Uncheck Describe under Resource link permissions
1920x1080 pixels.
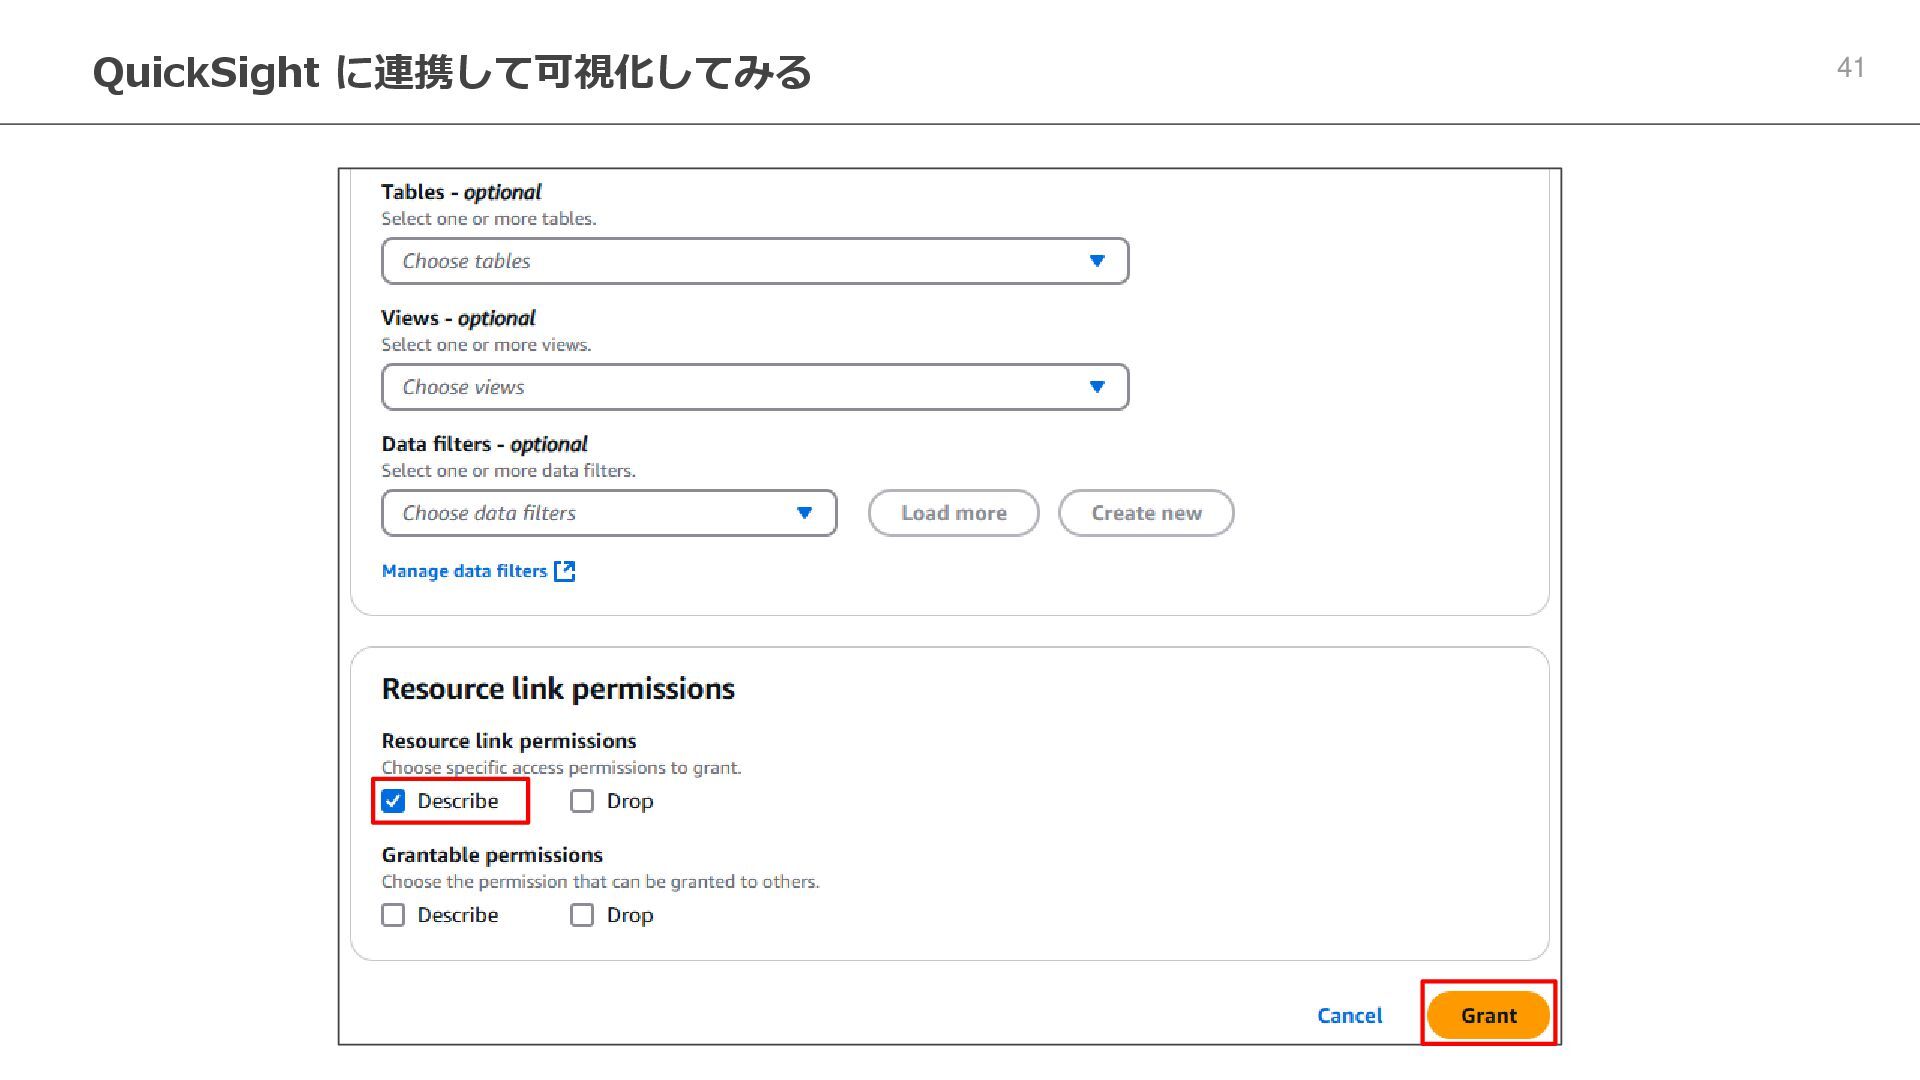[393, 801]
